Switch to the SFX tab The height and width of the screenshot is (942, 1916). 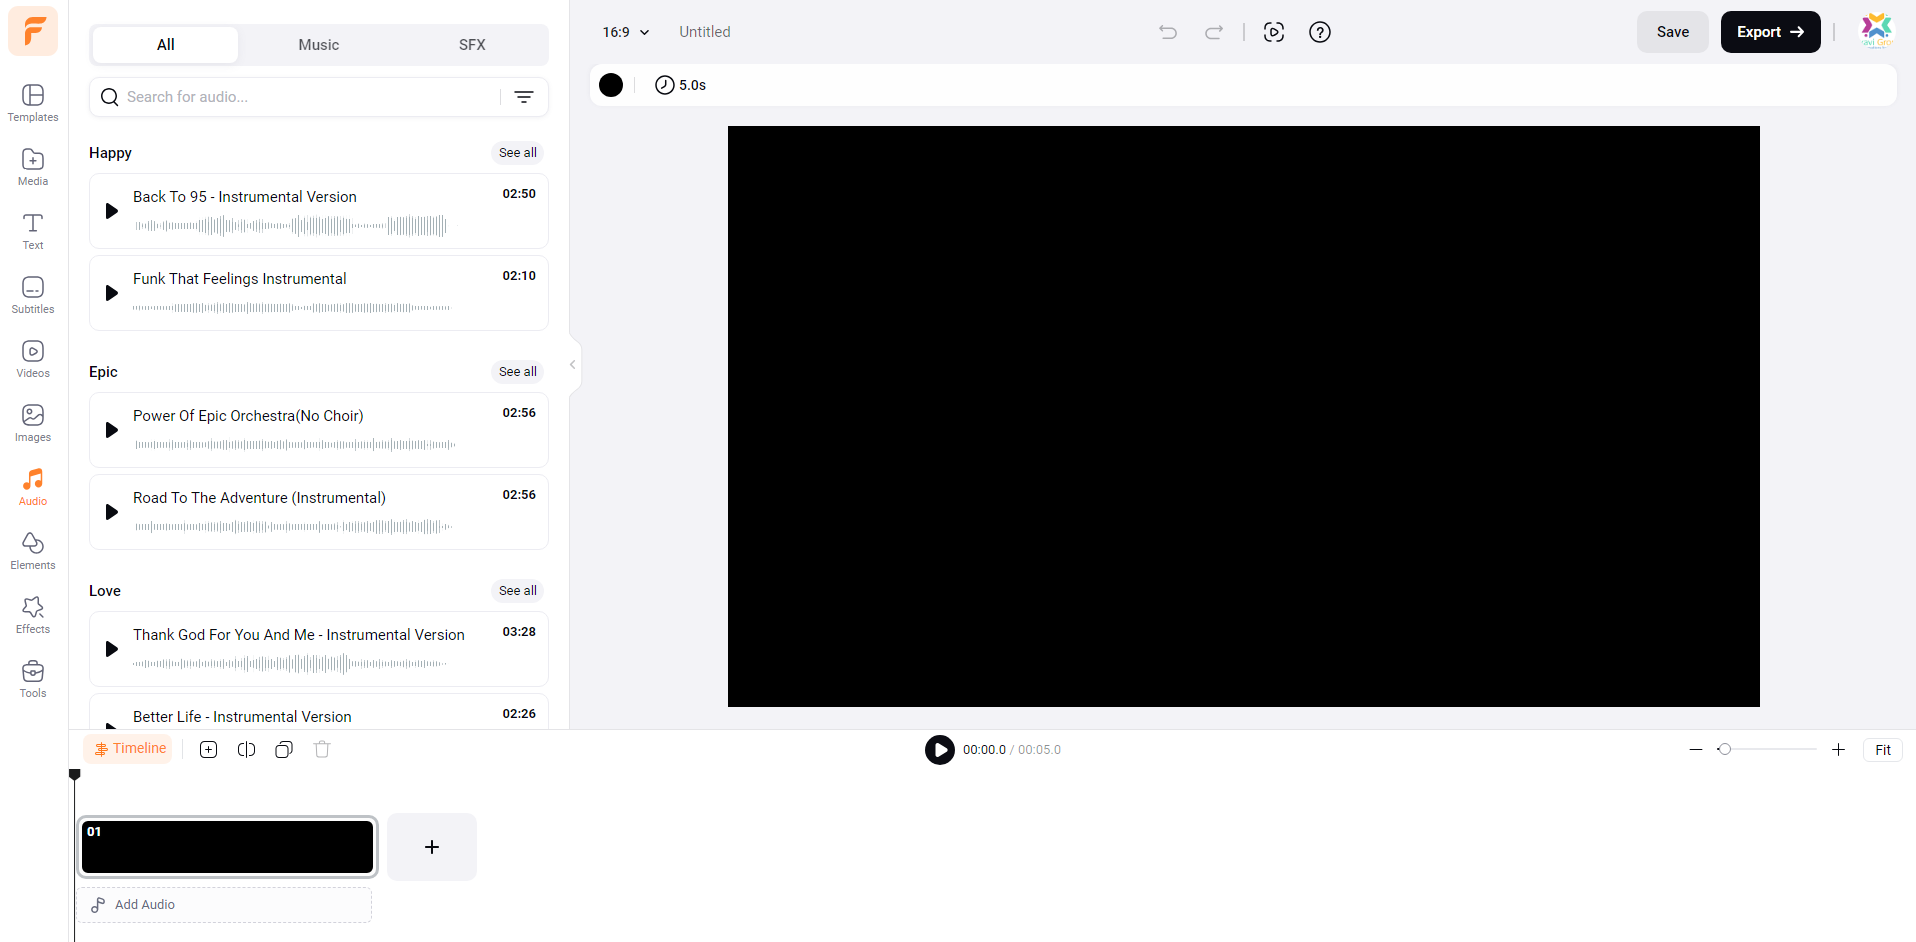pos(472,45)
